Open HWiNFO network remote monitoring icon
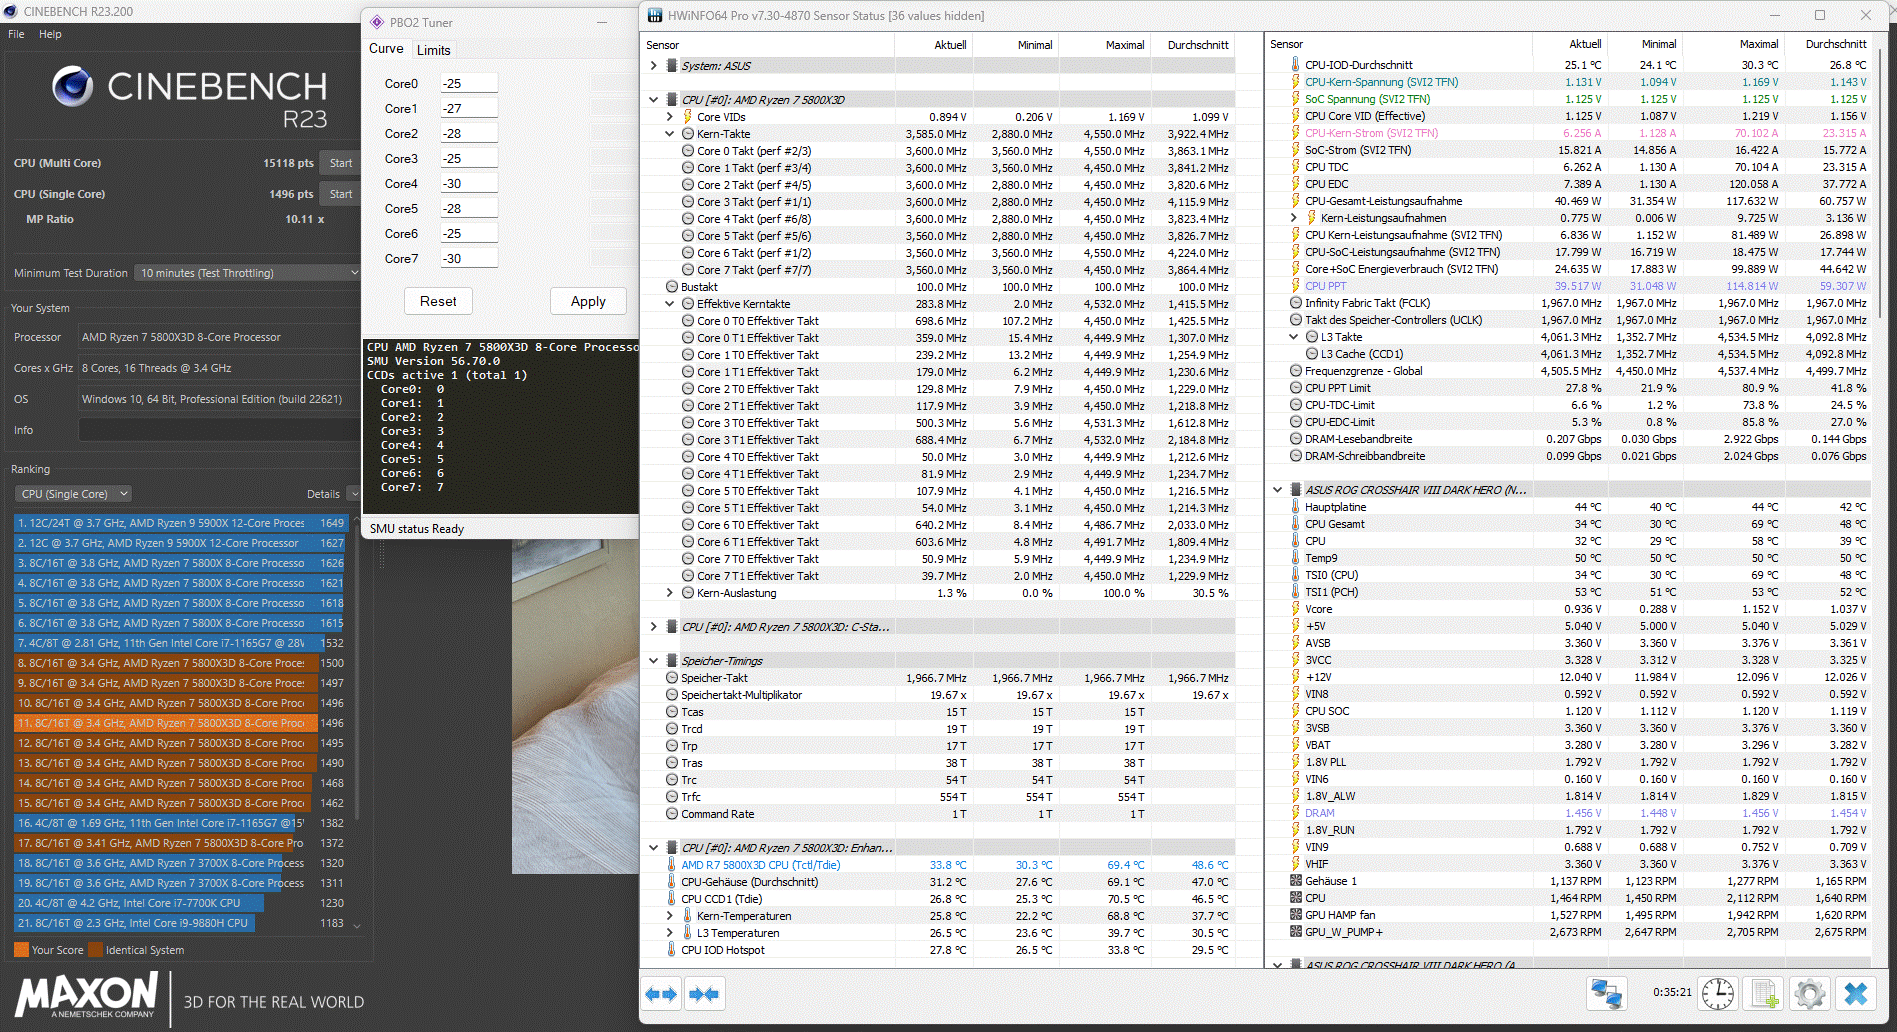 point(1607,994)
